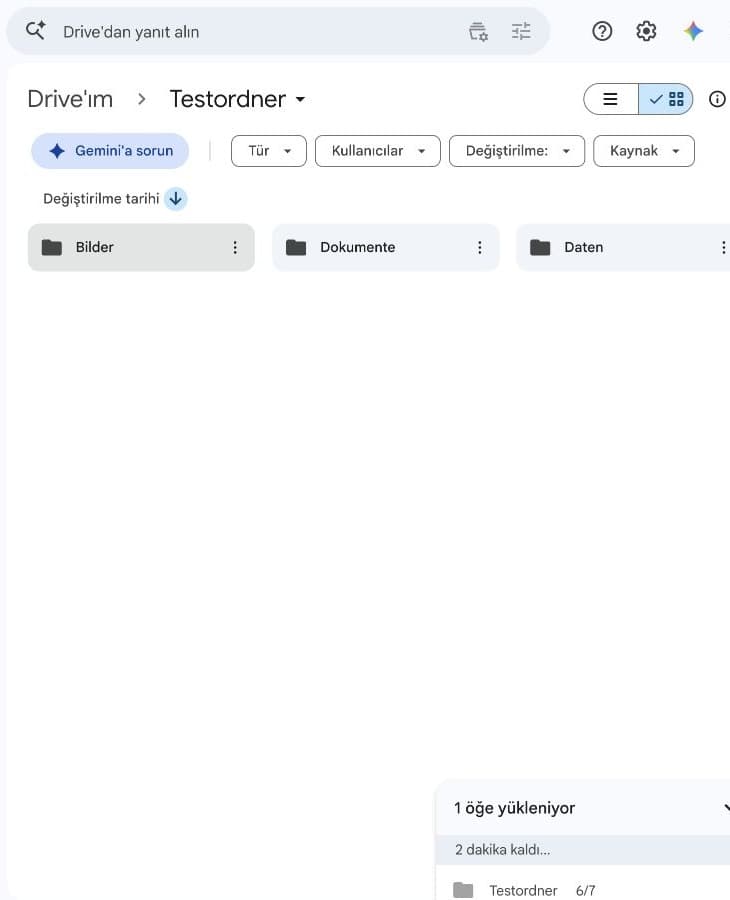Click the Drive'dan yanıt alın search field
The width and height of the screenshot is (730, 900).
(278, 32)
